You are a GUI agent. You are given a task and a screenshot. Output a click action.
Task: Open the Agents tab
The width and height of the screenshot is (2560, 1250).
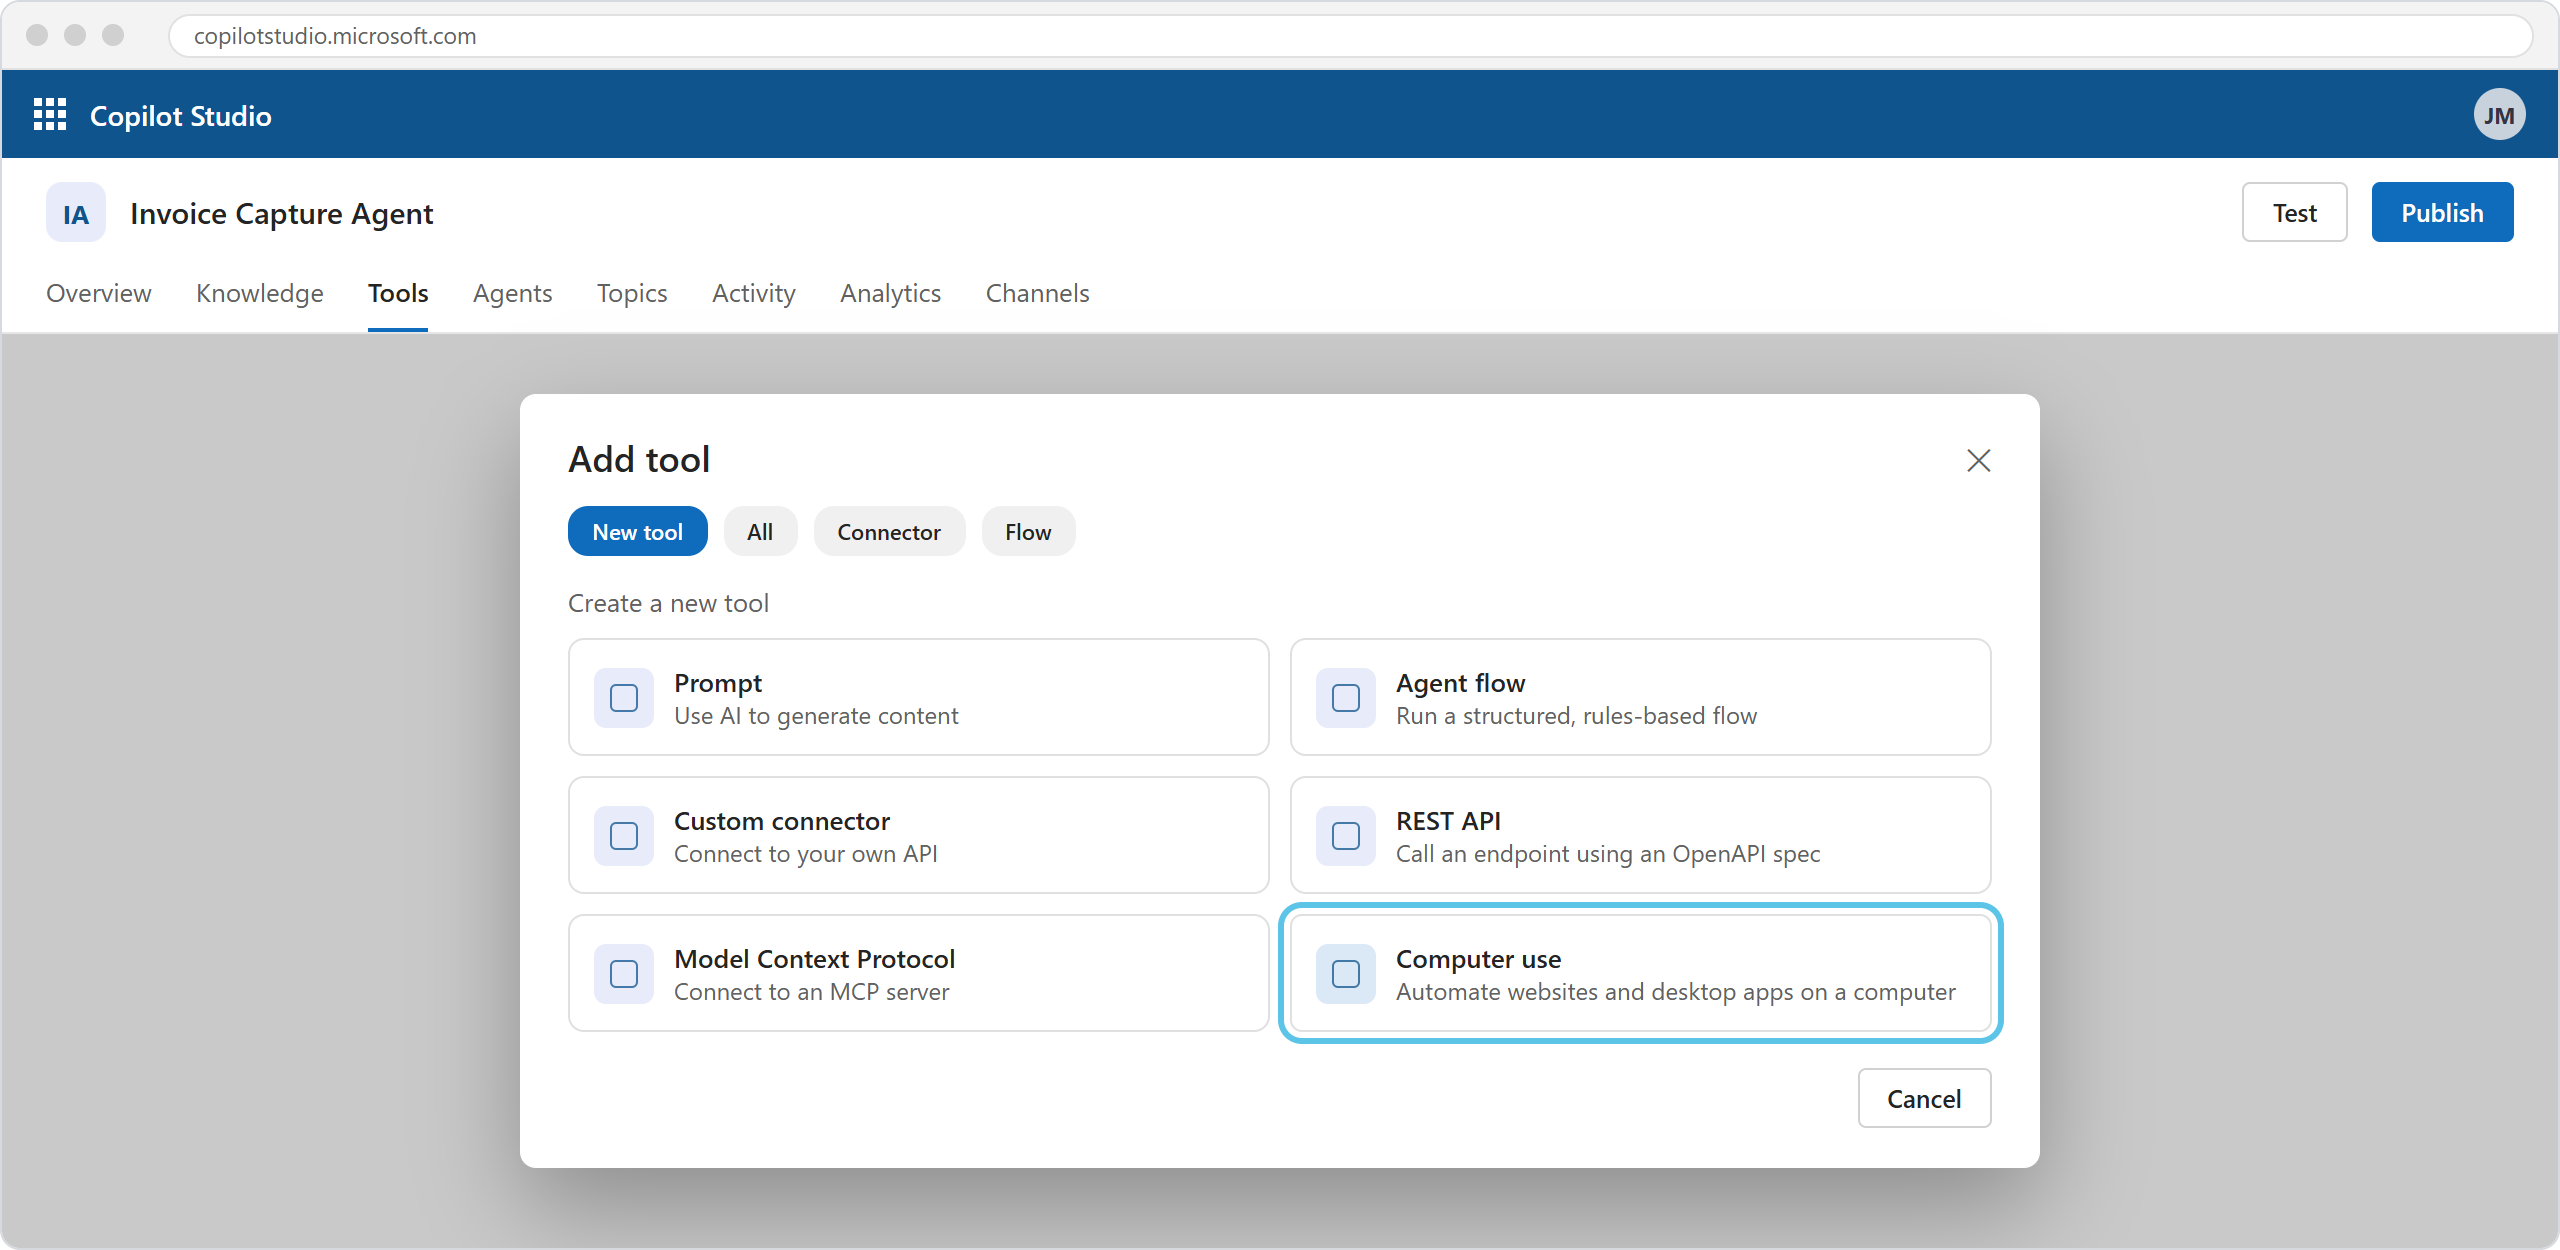click(513, 293)
